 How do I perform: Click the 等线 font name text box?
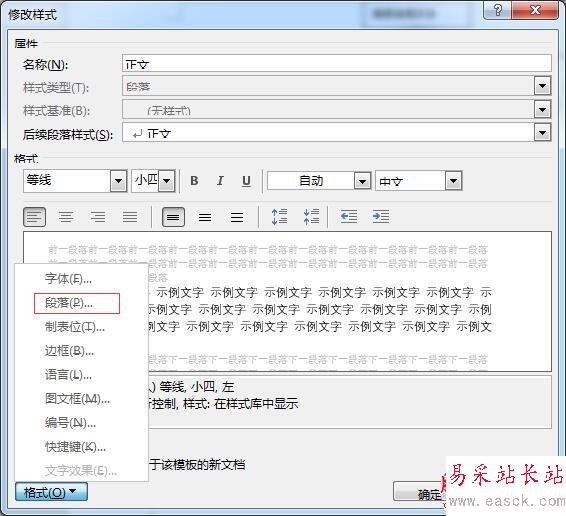point(67,181)
